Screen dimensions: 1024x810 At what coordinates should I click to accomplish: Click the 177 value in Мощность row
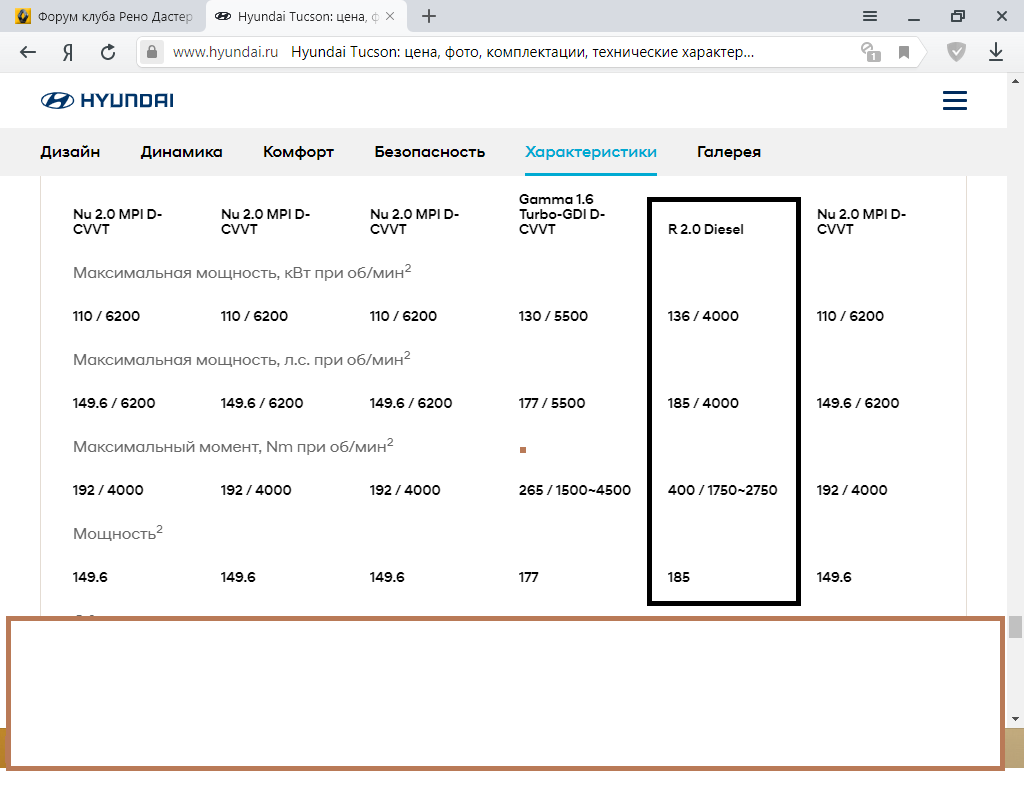click(528, 577)
